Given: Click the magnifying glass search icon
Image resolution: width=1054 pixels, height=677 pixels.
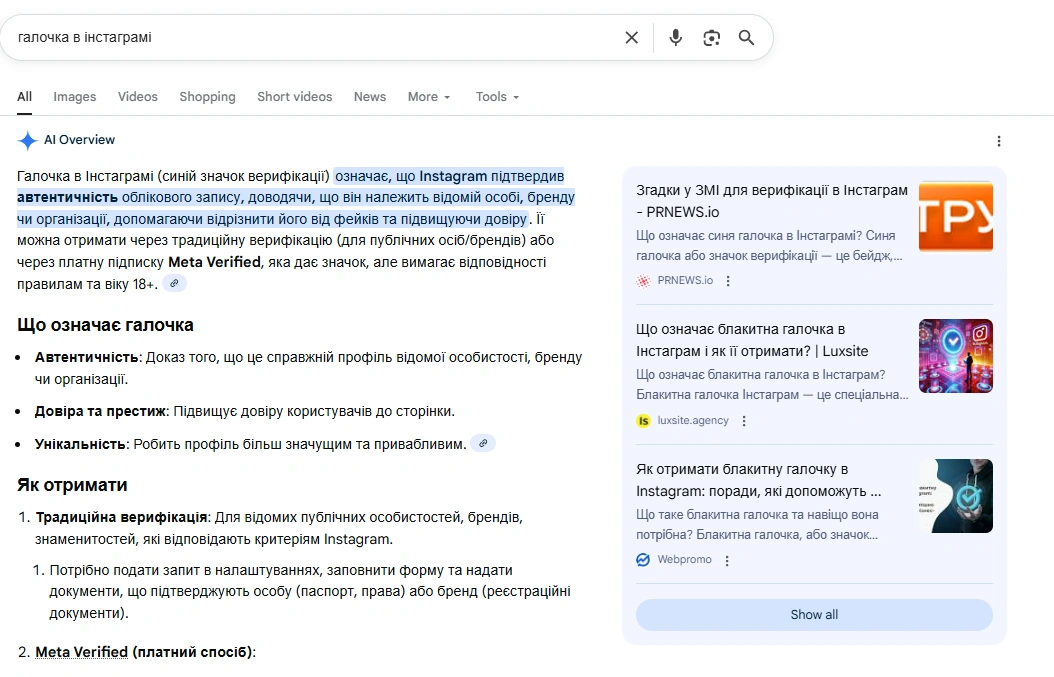Looking at the screenshot, I should pos(747,36).
